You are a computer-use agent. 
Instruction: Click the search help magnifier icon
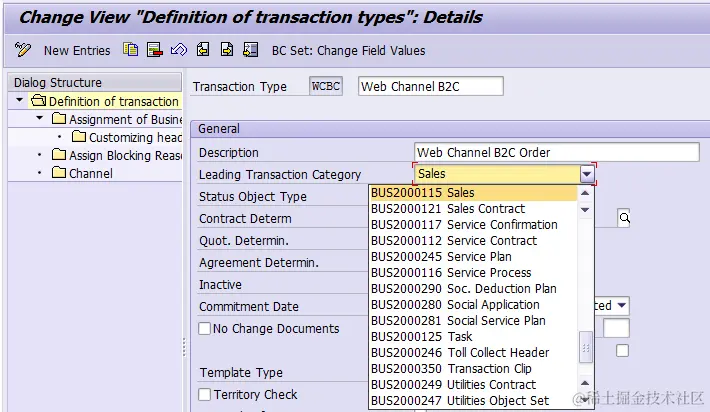(624, 218)
